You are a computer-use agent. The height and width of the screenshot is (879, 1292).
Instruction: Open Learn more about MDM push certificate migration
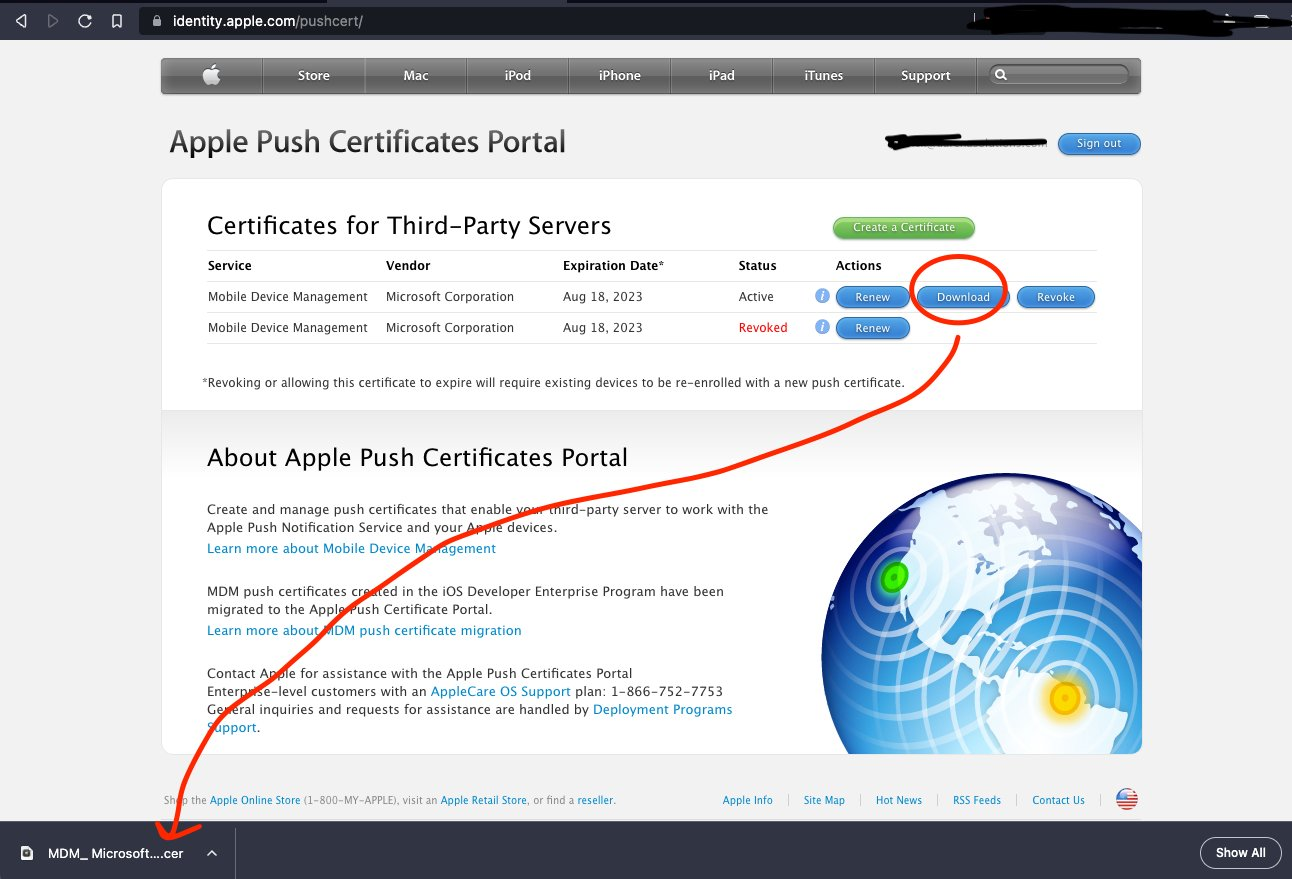(x=364, y=630)
